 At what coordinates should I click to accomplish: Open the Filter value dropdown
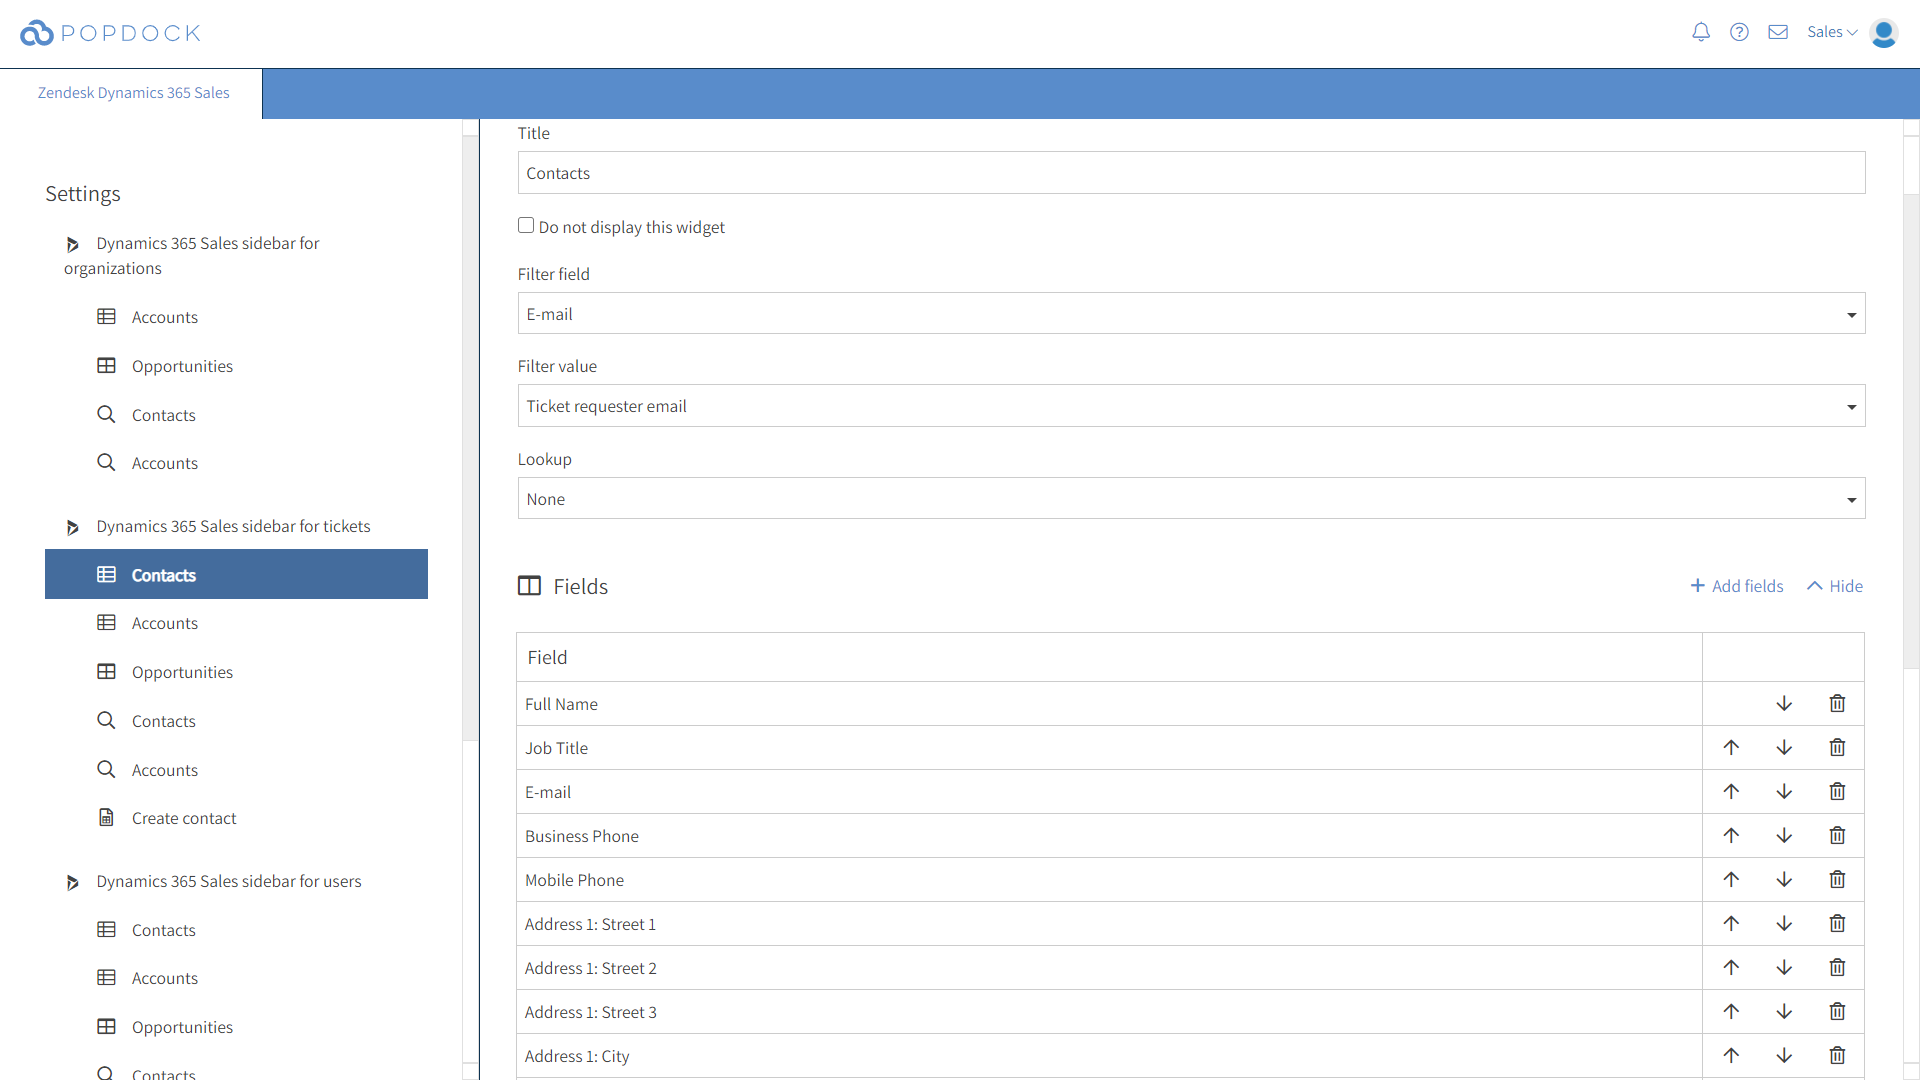click(1191, 406)
